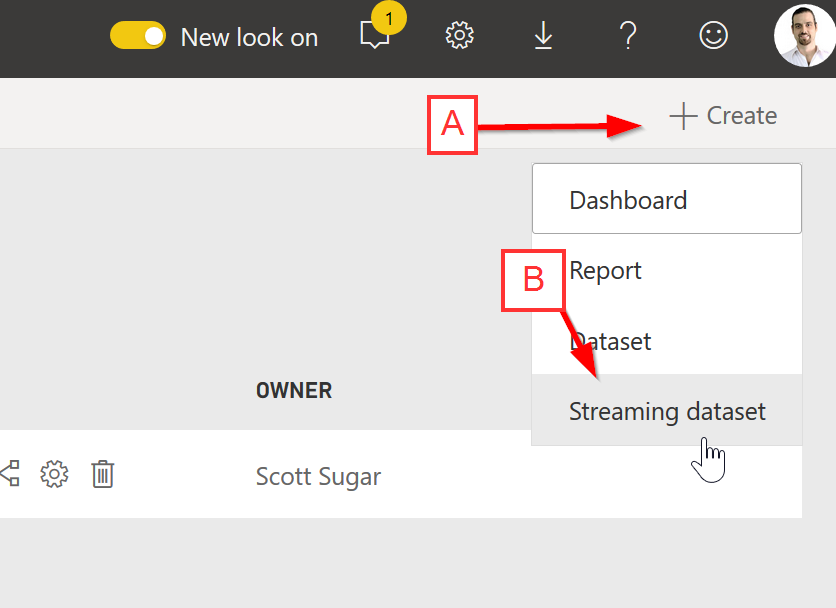
Task: Click the red annotation box labeled B
Action: tap(534, 280)
